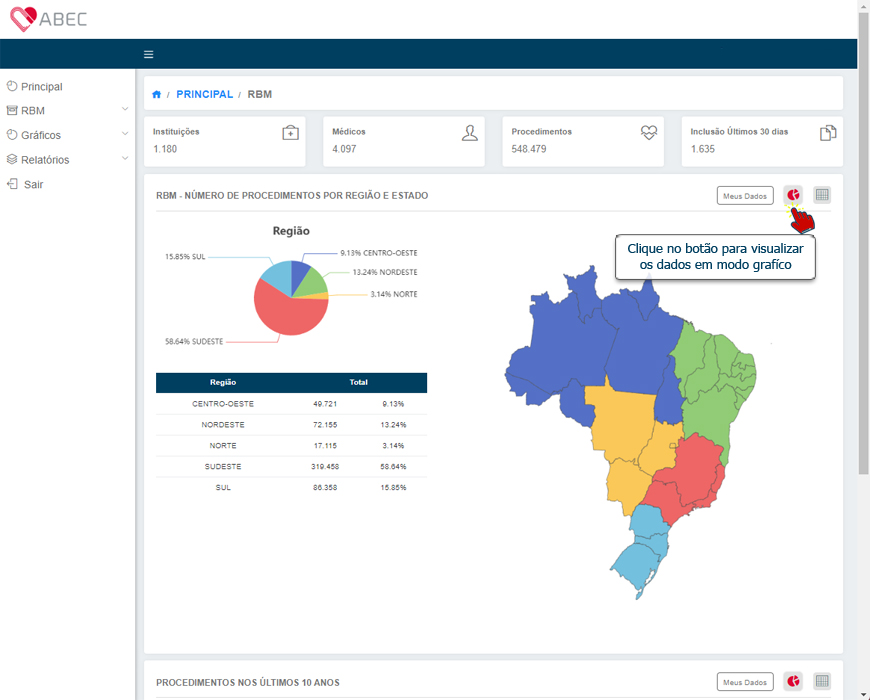The height and width of the screenshot is (700, 870).
Task: Select the CENTRO-OESTE table row
Action: 291,404
